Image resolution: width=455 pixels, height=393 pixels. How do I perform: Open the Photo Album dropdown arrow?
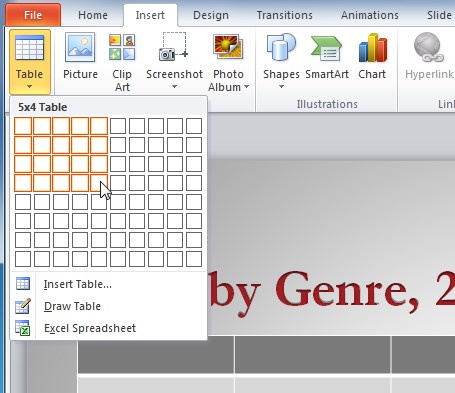point(247,87)
